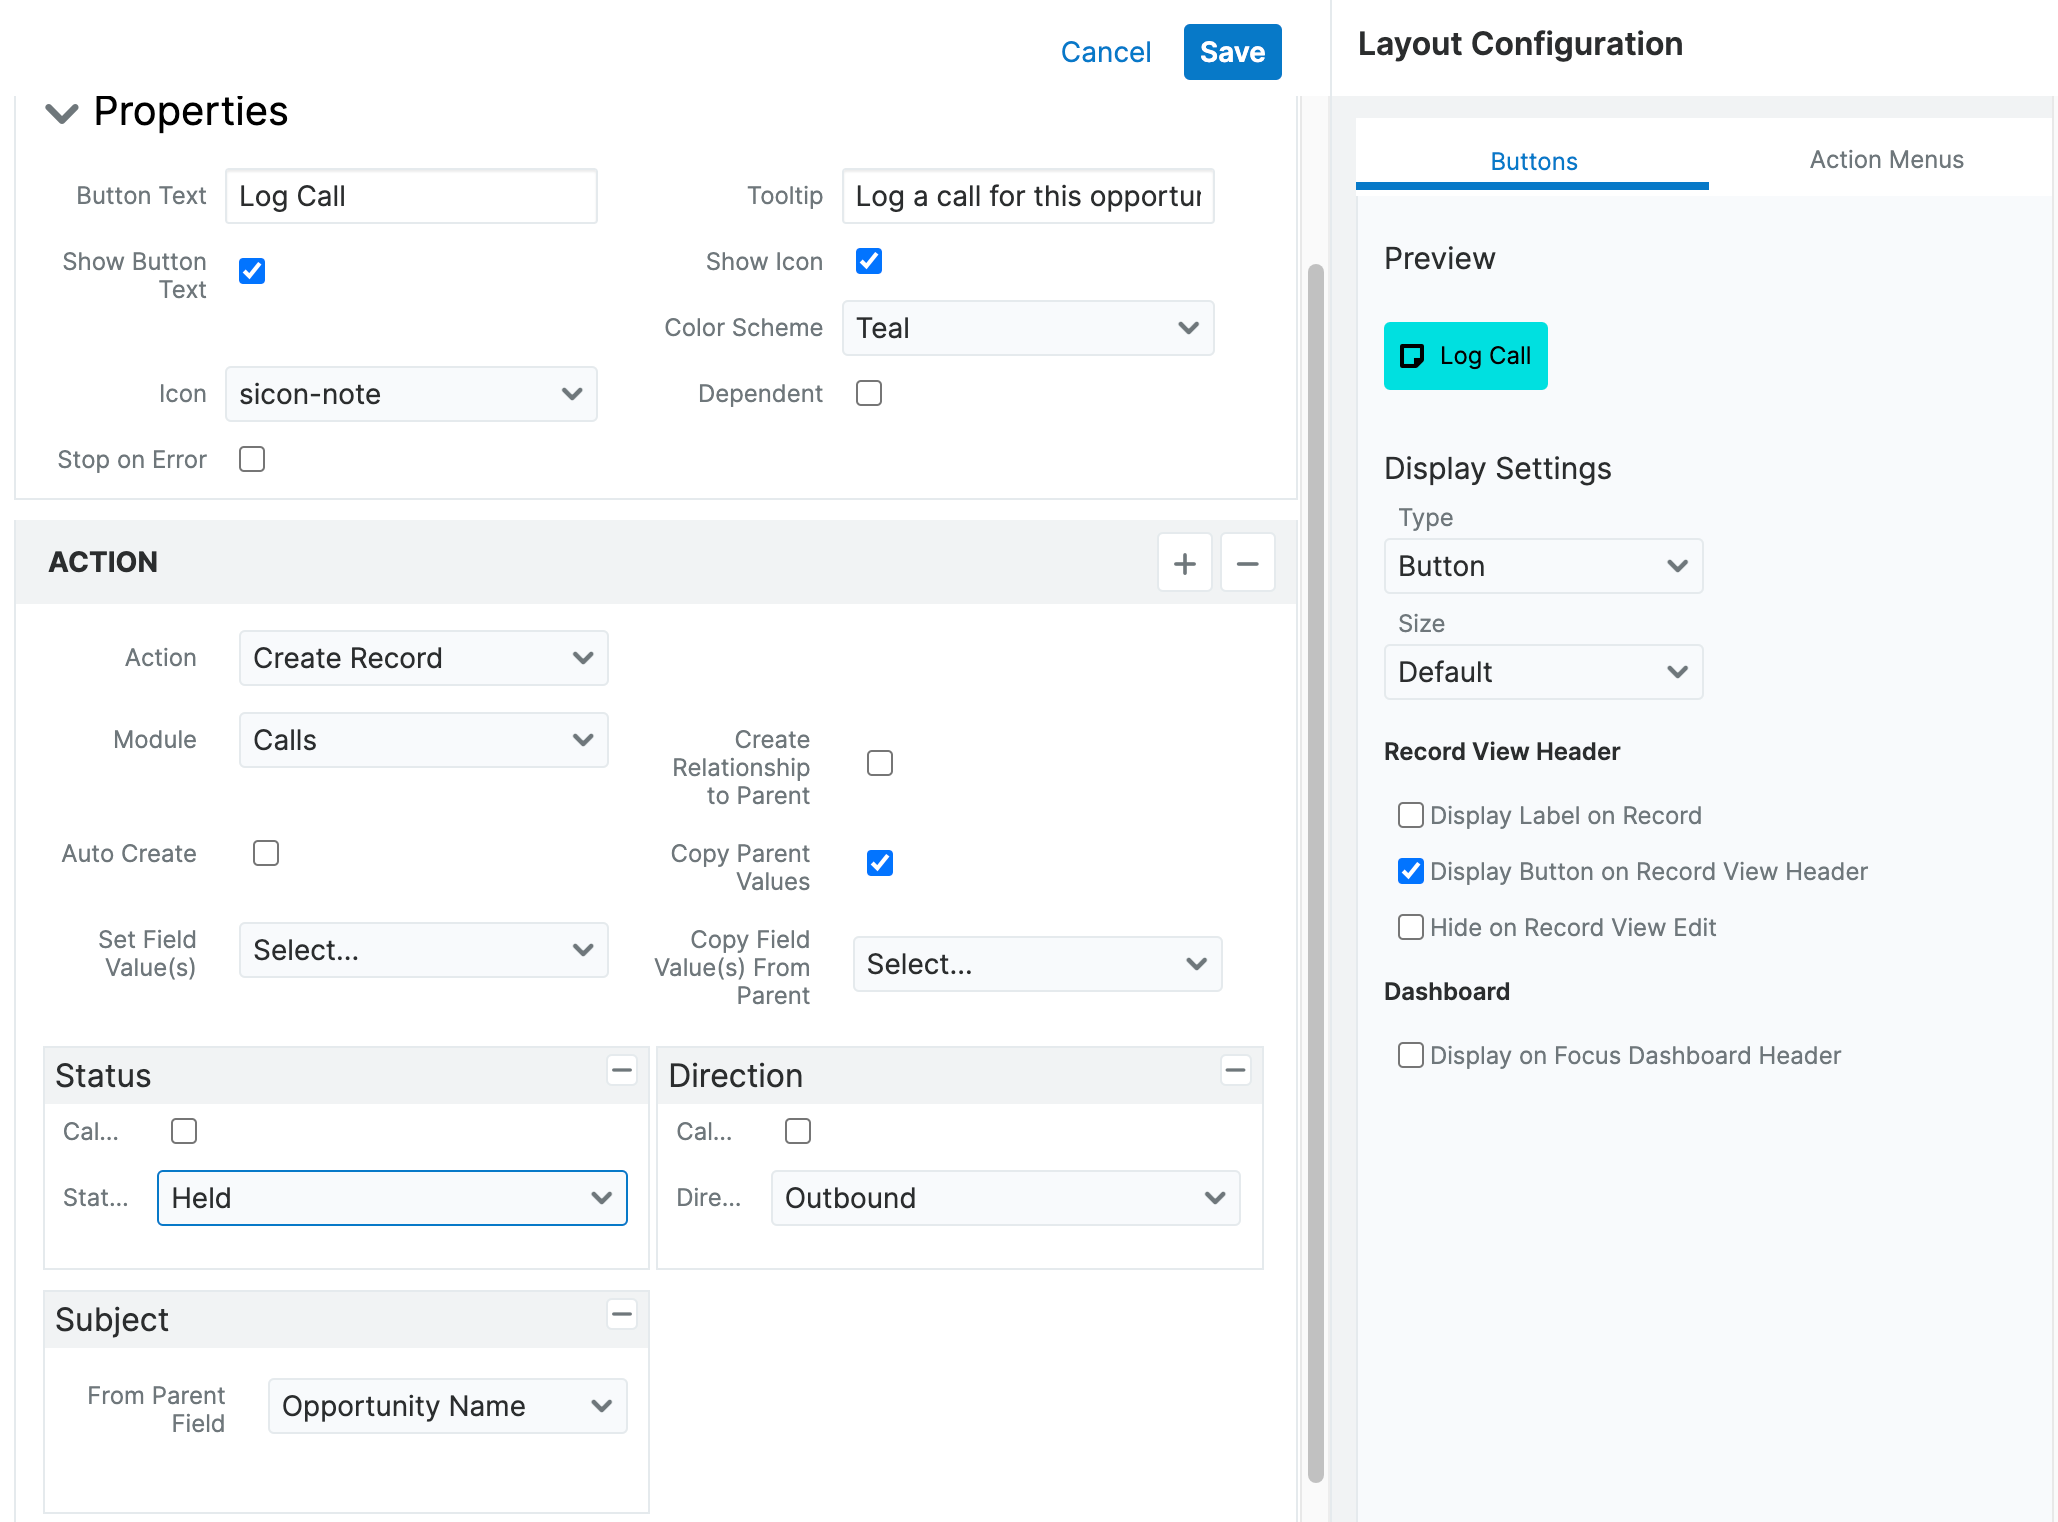2058x1522 pixels.
Task: Click inside the Button Text field
Action: point(410,196)
